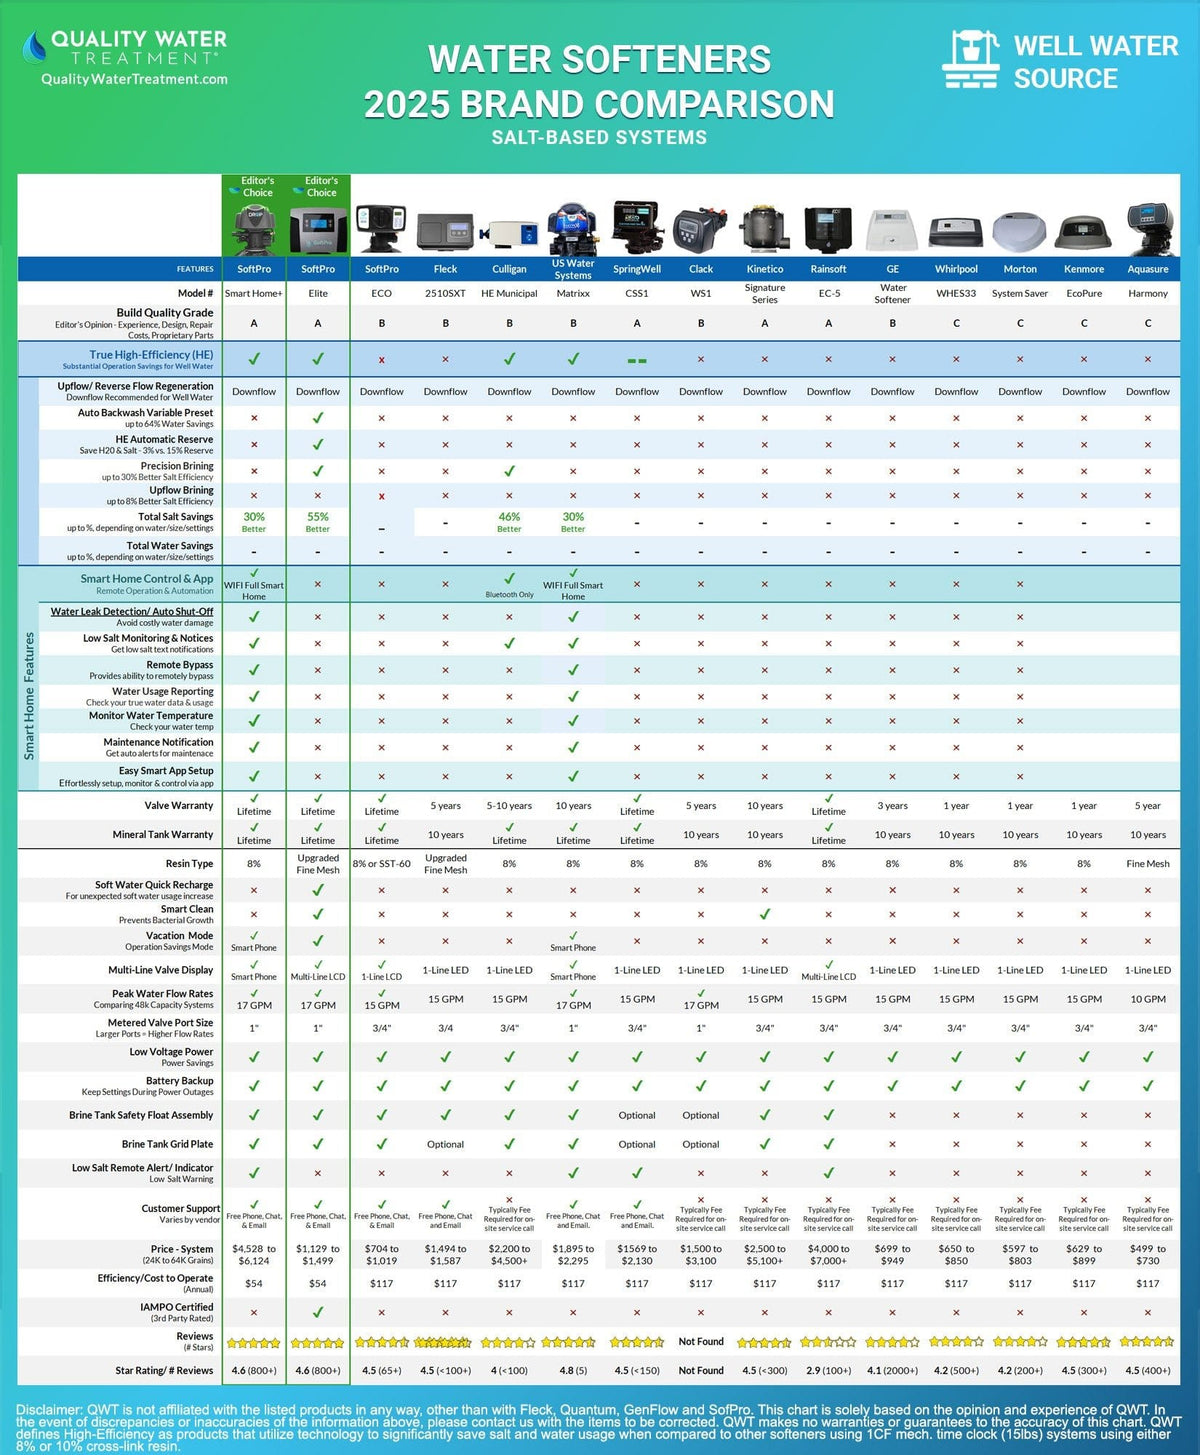Viewport: 1200px width, 1455px height.
Task: Click the star rating icons for Kinetico
Action: click(765, 1342)
